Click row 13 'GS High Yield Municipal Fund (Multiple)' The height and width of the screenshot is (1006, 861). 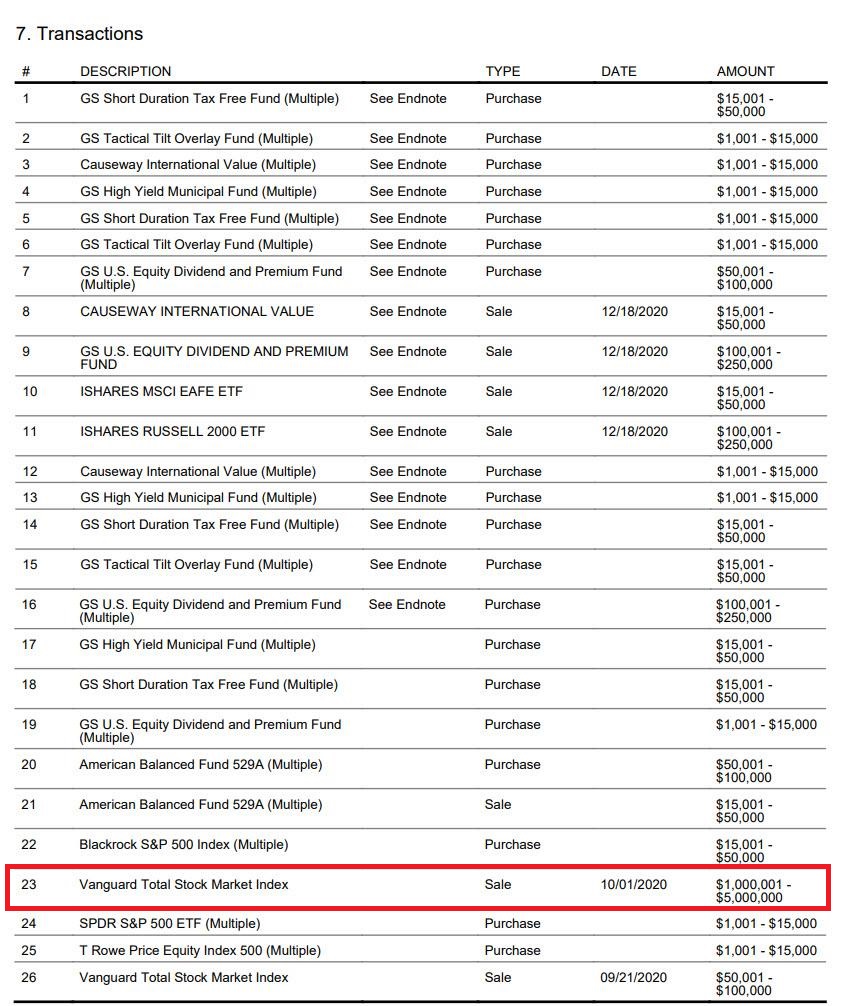point(198,497)
